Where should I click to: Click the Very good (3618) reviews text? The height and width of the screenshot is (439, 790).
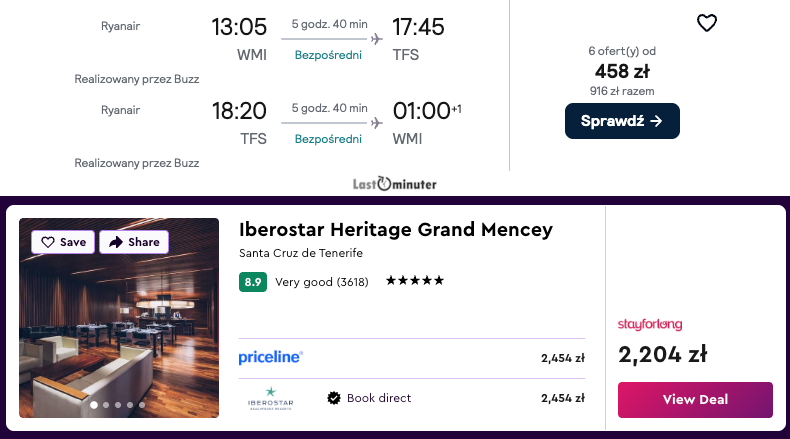point(322,282)
